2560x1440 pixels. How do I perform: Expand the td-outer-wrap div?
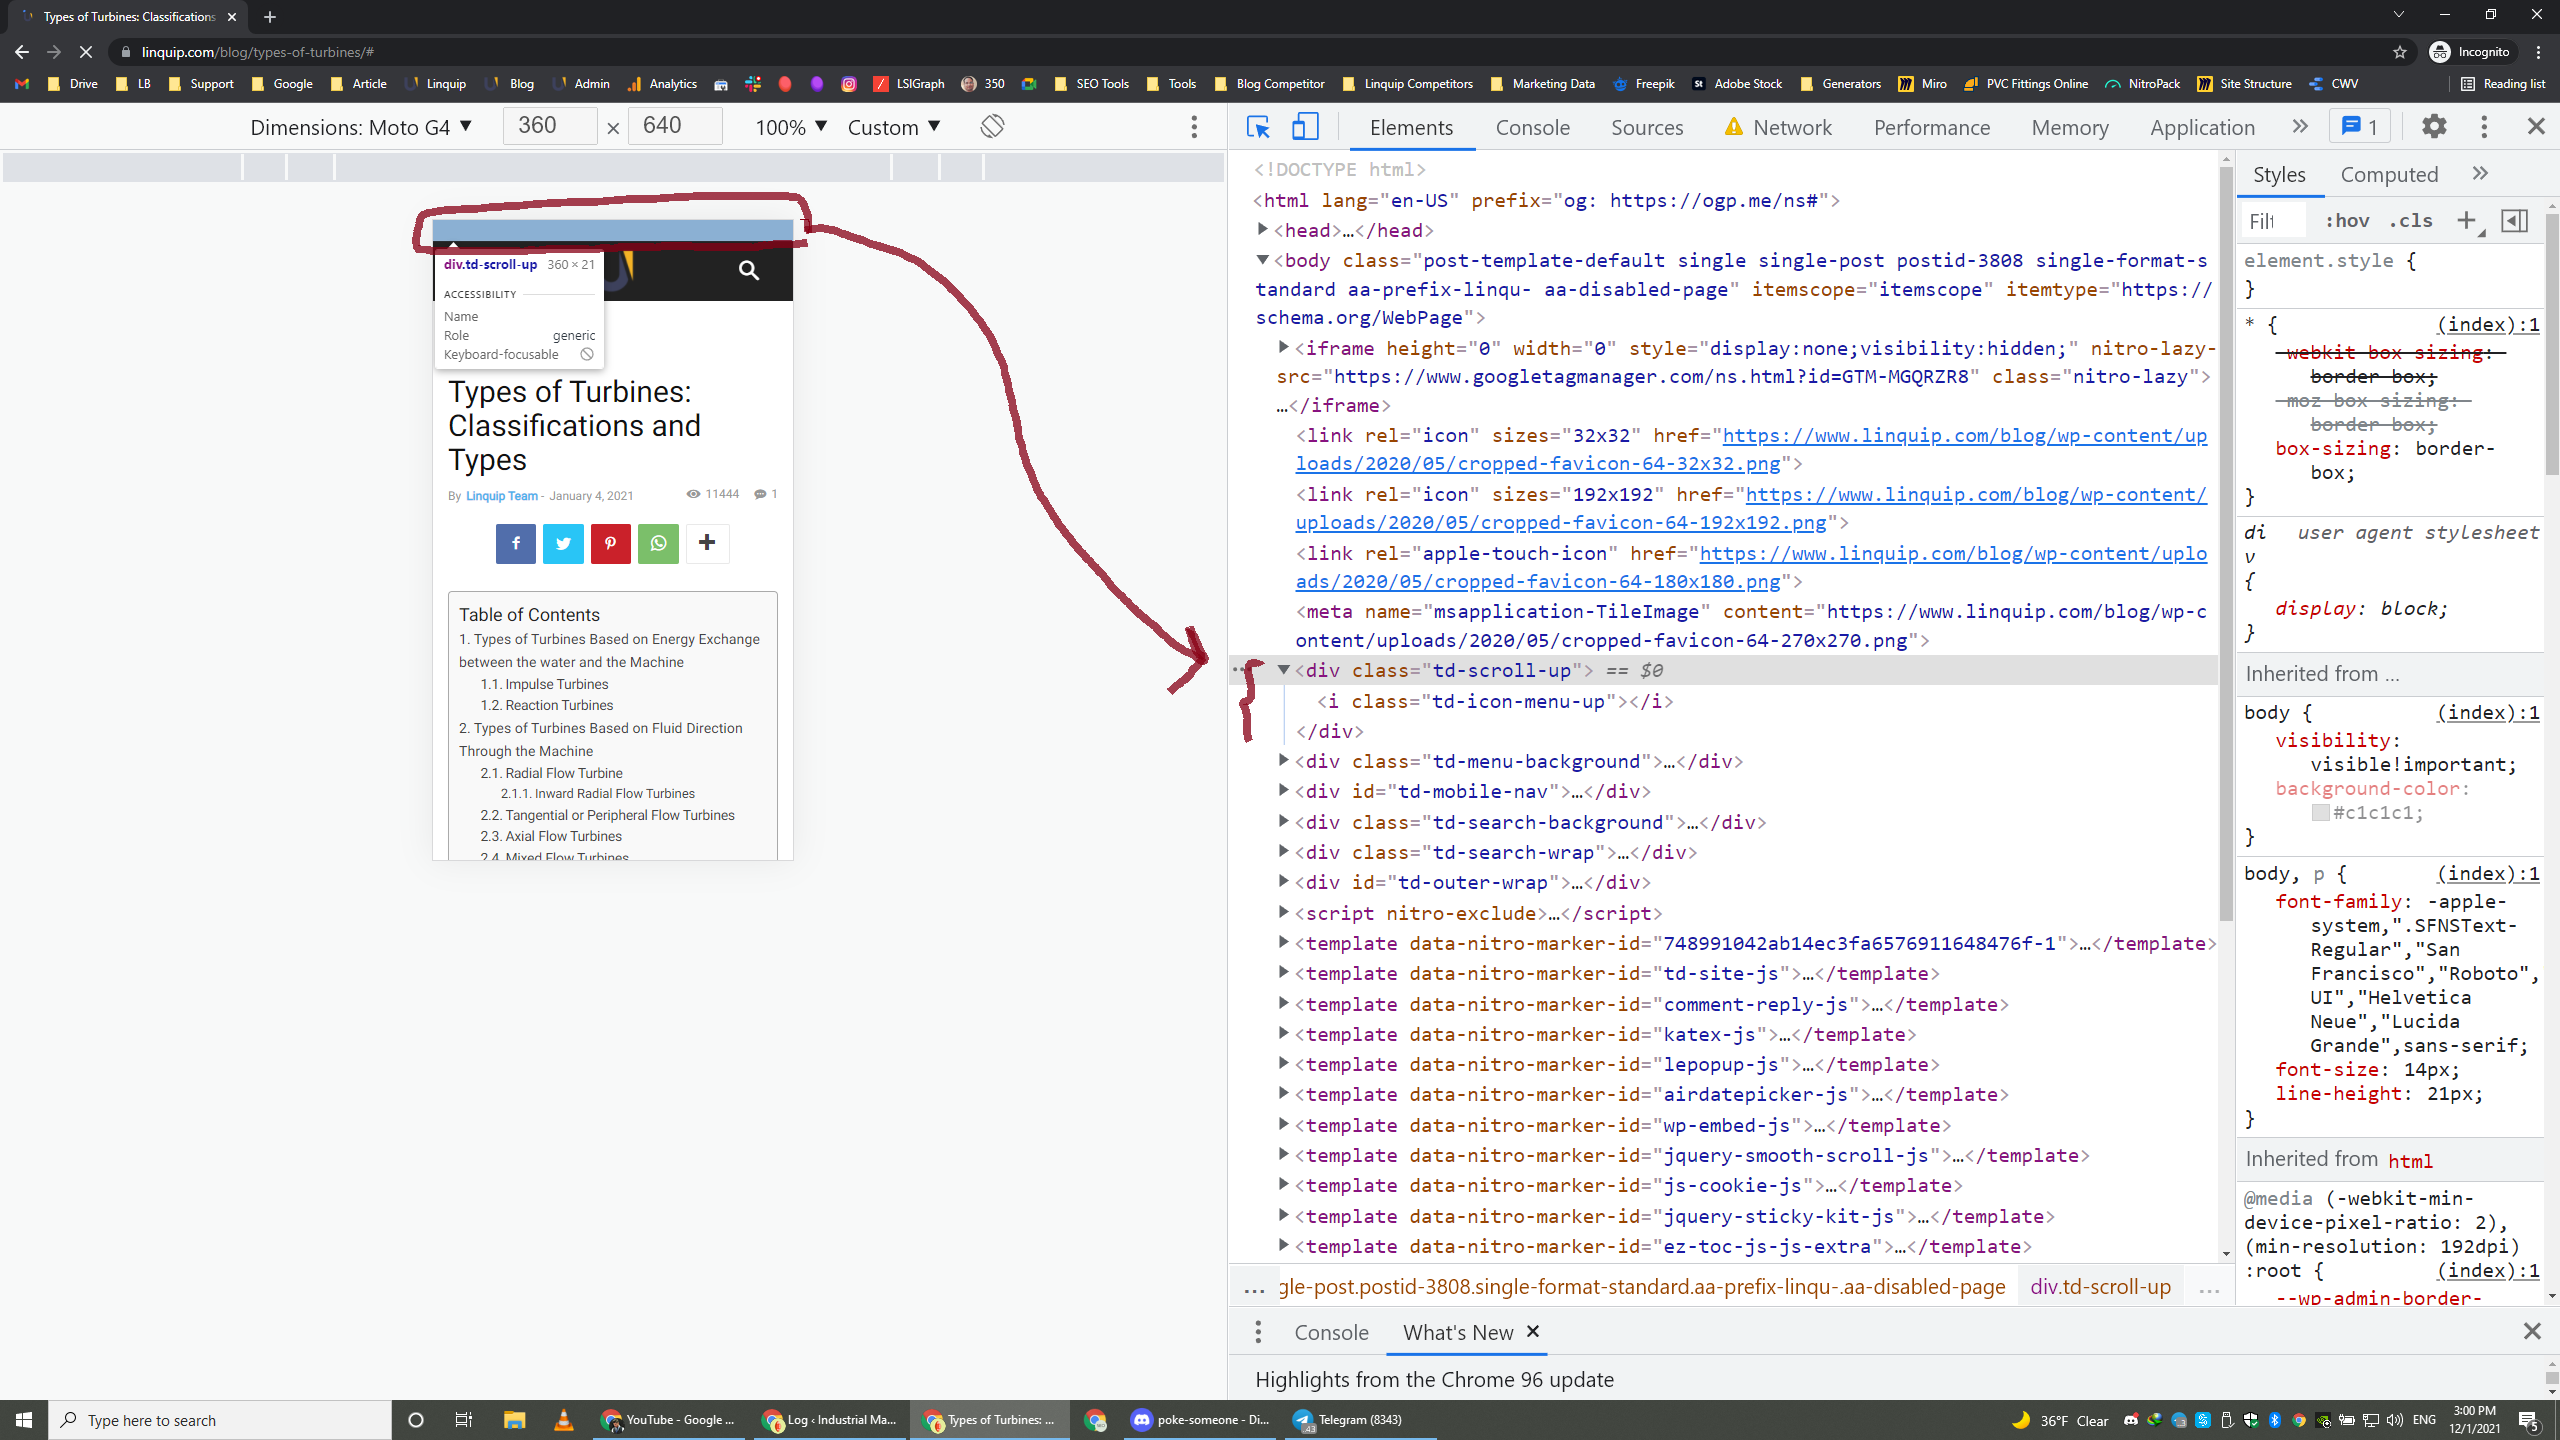[1284, 882]
